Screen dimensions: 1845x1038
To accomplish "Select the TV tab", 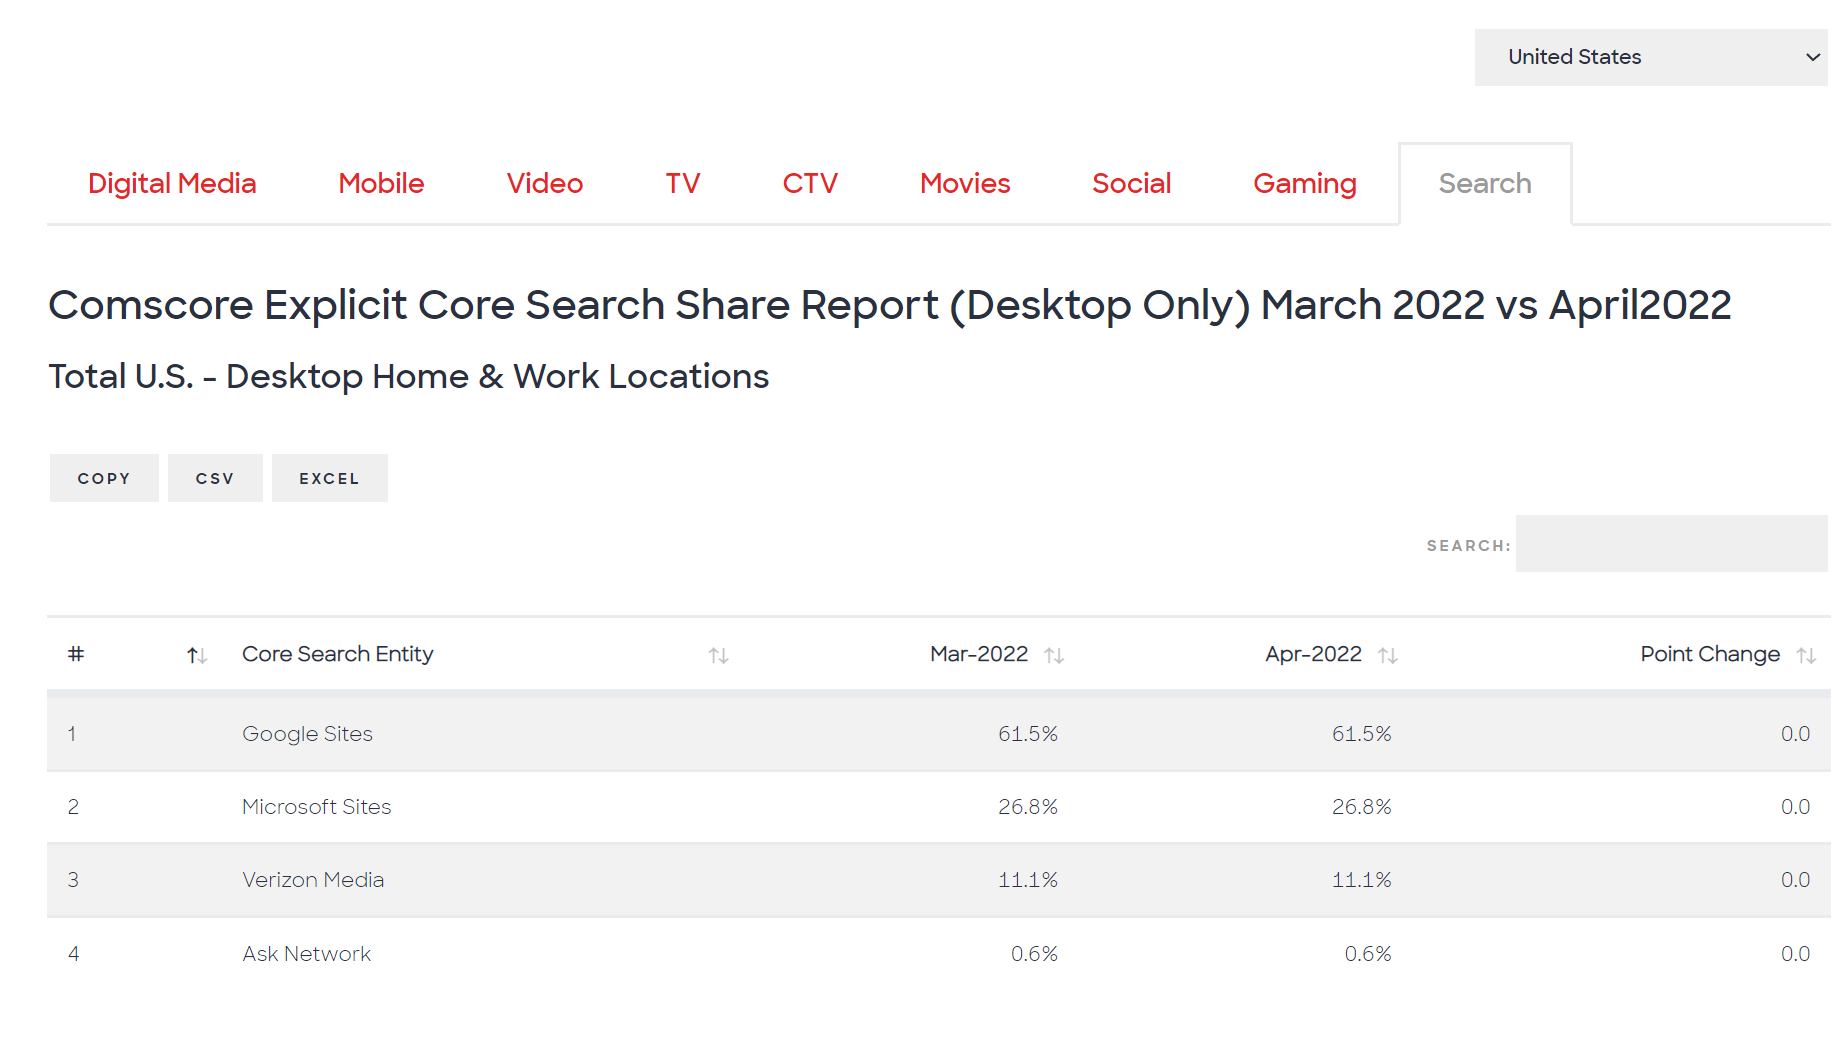I will (683, 183).
